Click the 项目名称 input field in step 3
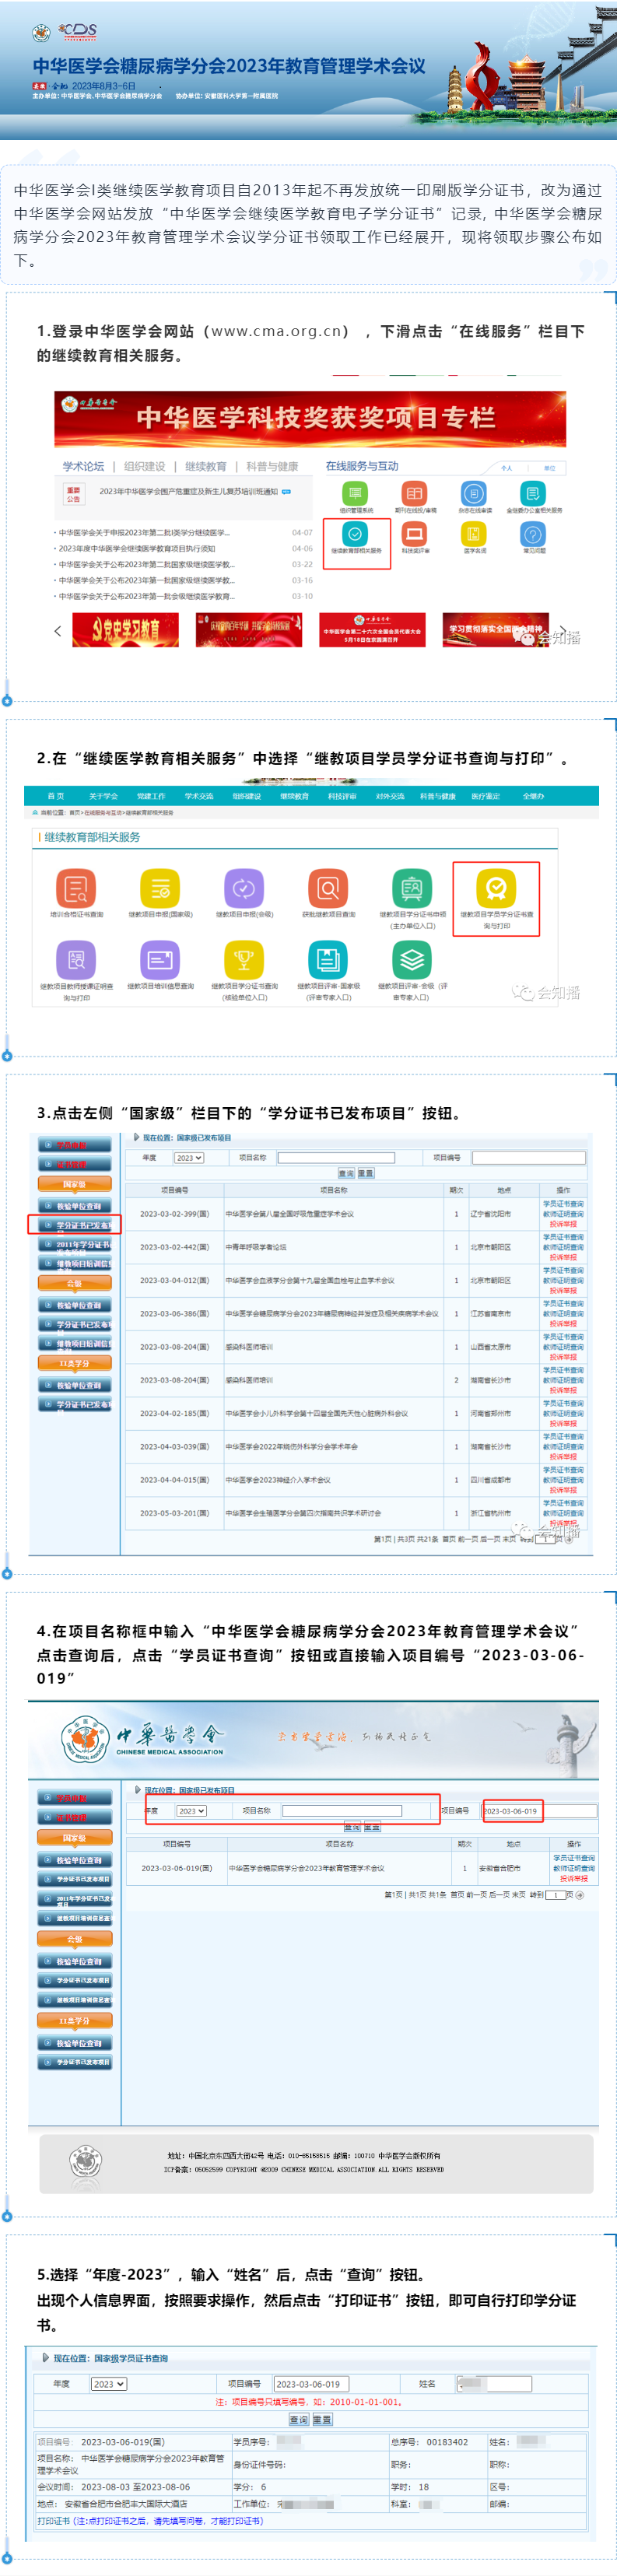This screenshot has height=2576, width=617. (336, 1158)
